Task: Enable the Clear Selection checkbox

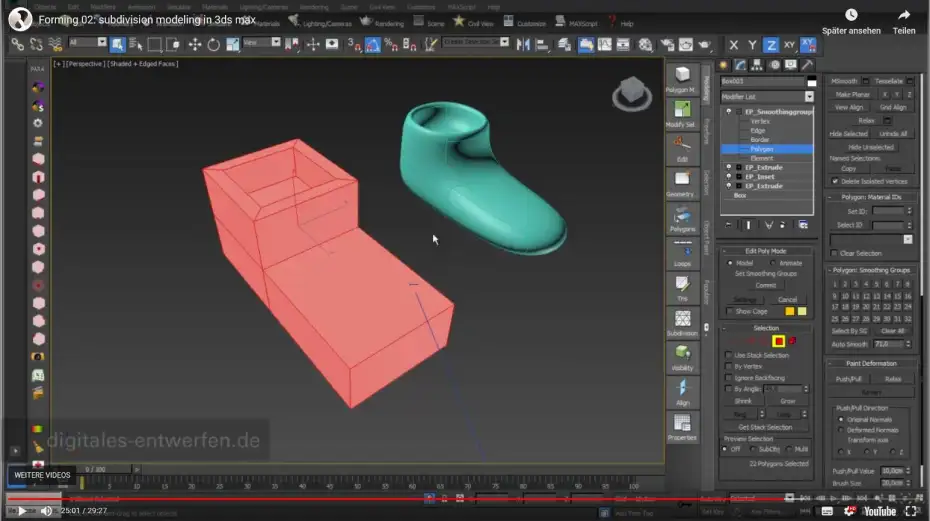Action: pos(835,253)
